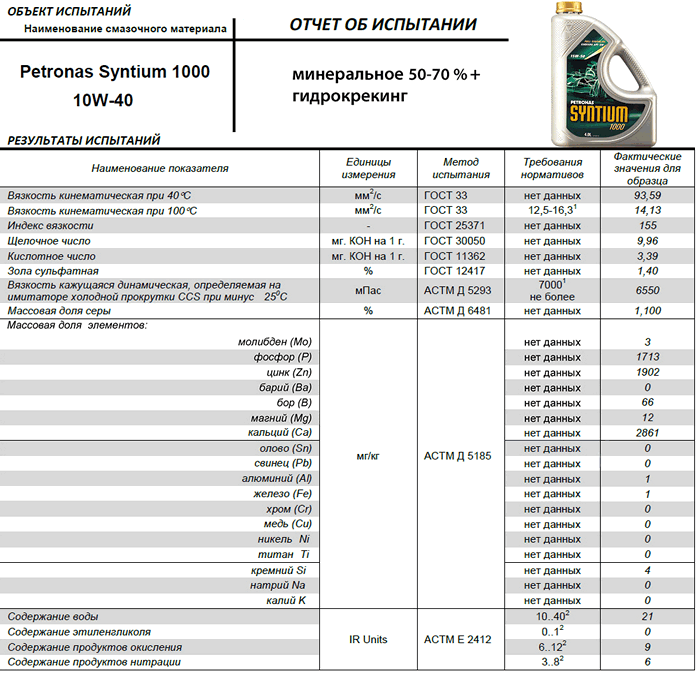Click element "бор (B)"
Image resolution: width=700 pixels, height=674 pixels.
tap(294, 403)
